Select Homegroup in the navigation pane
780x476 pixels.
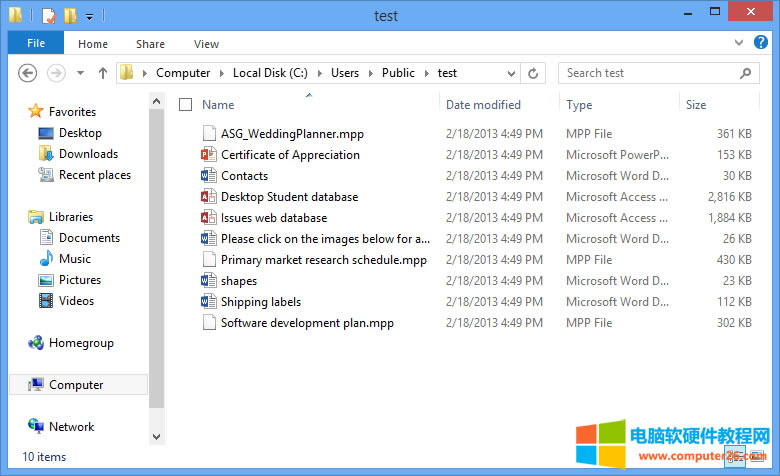(81, 343)
